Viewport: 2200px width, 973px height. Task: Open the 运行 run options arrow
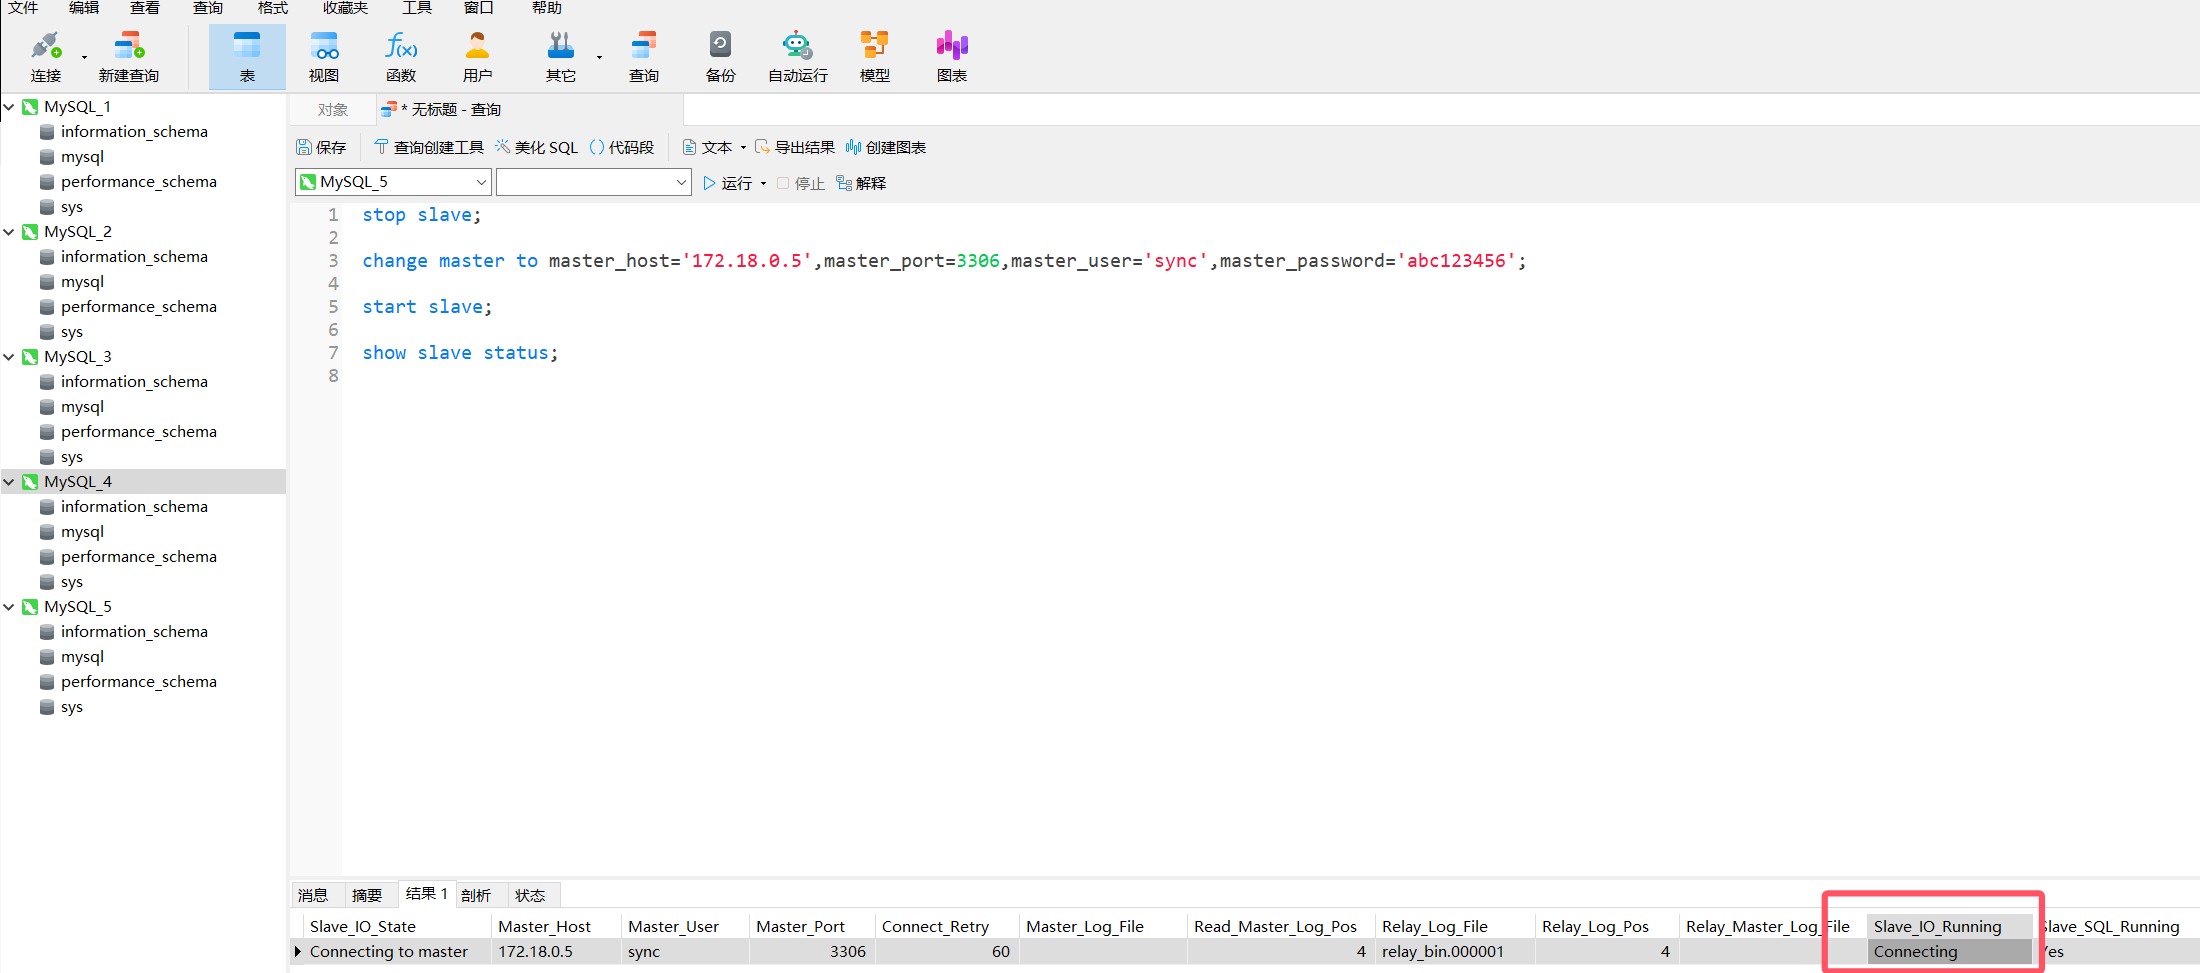(763, 184)
